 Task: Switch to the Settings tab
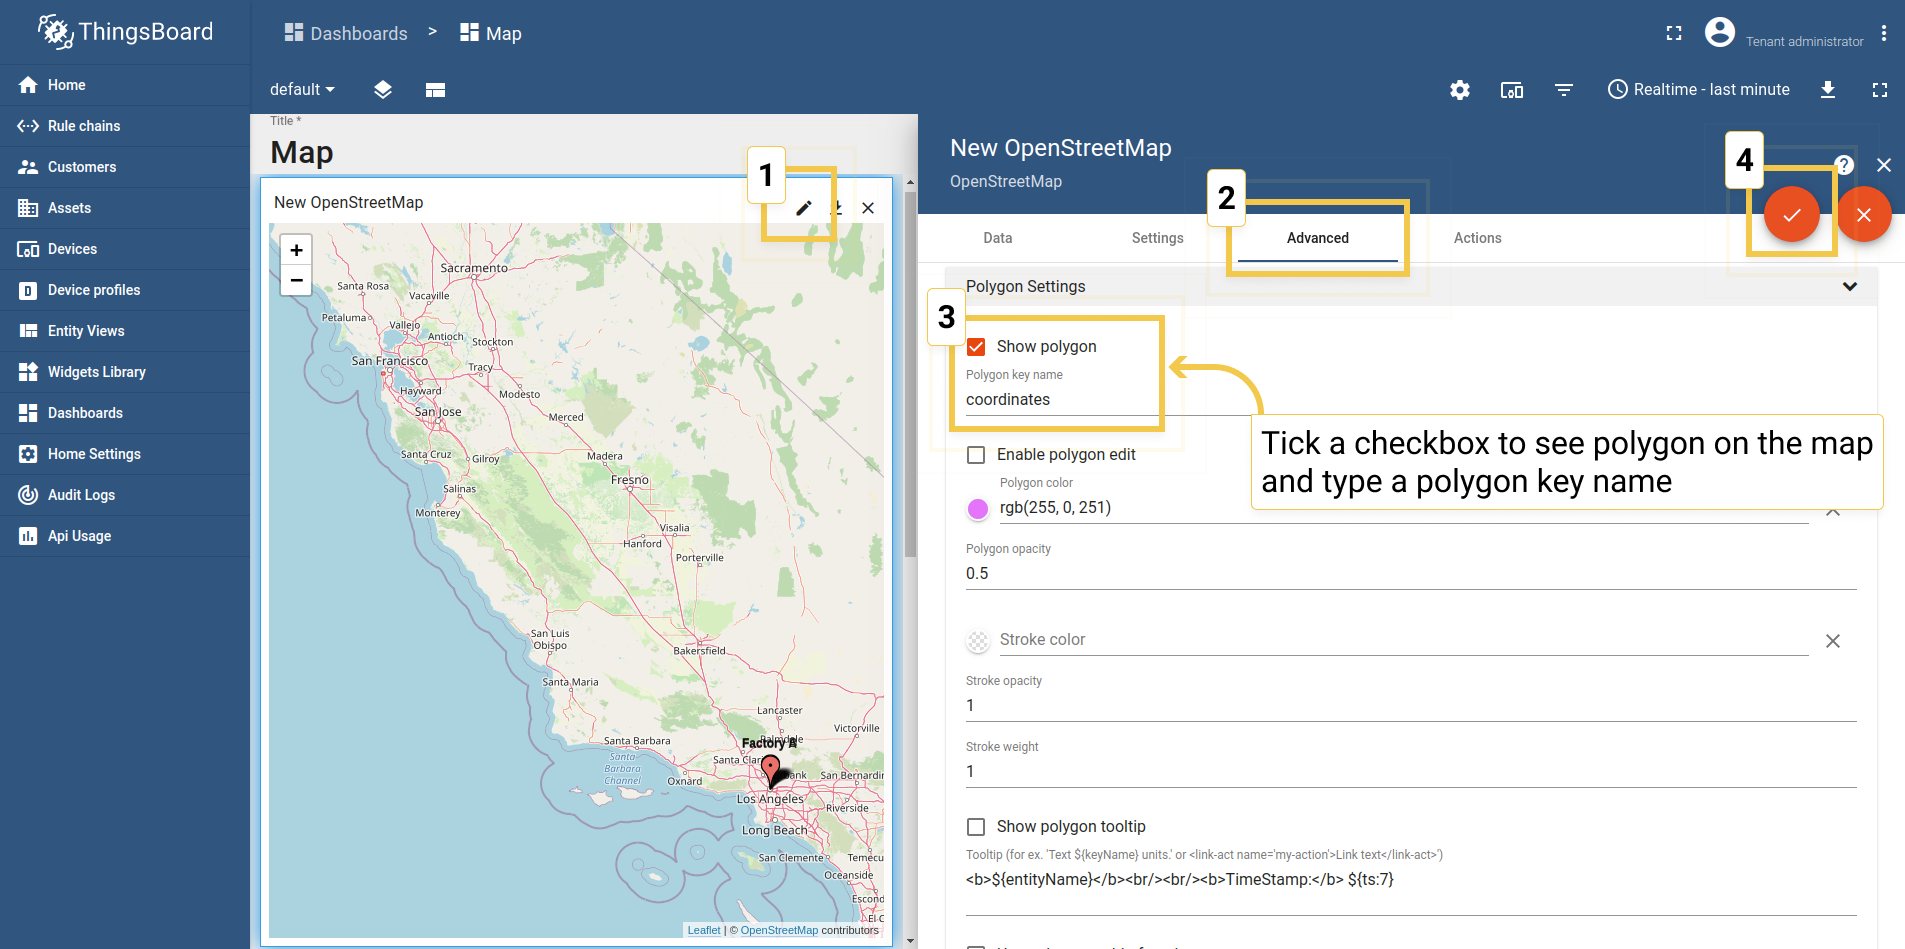1158,238
